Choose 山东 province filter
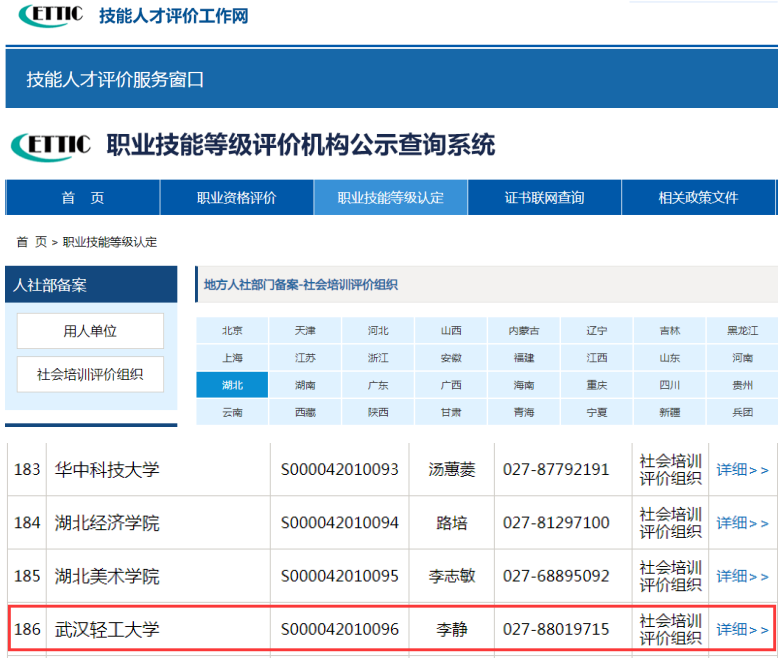The height and width of the screenshot is (658, 778). point(670,358)
